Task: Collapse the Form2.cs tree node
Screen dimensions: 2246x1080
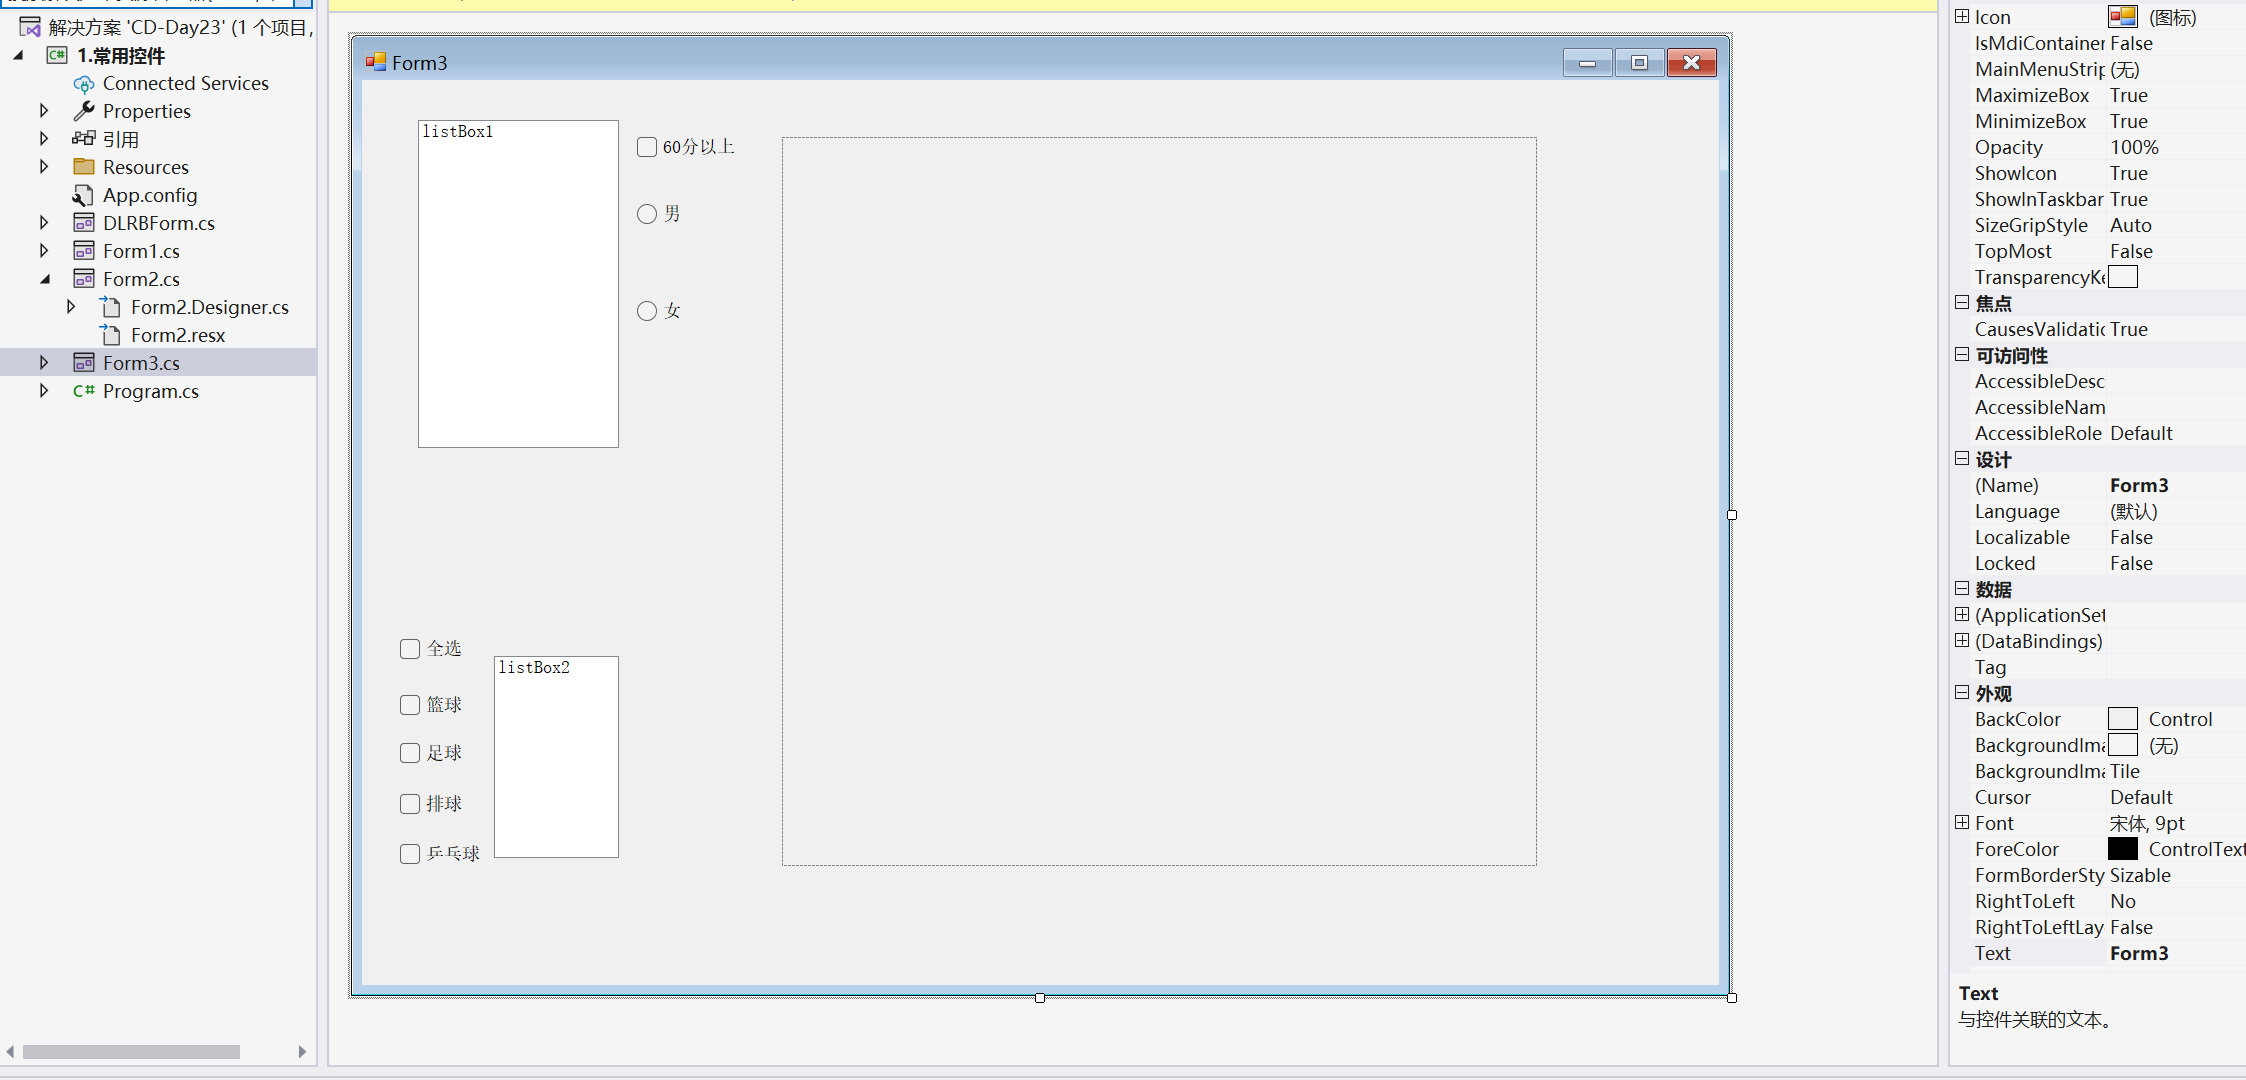Action: coord(44,279)
